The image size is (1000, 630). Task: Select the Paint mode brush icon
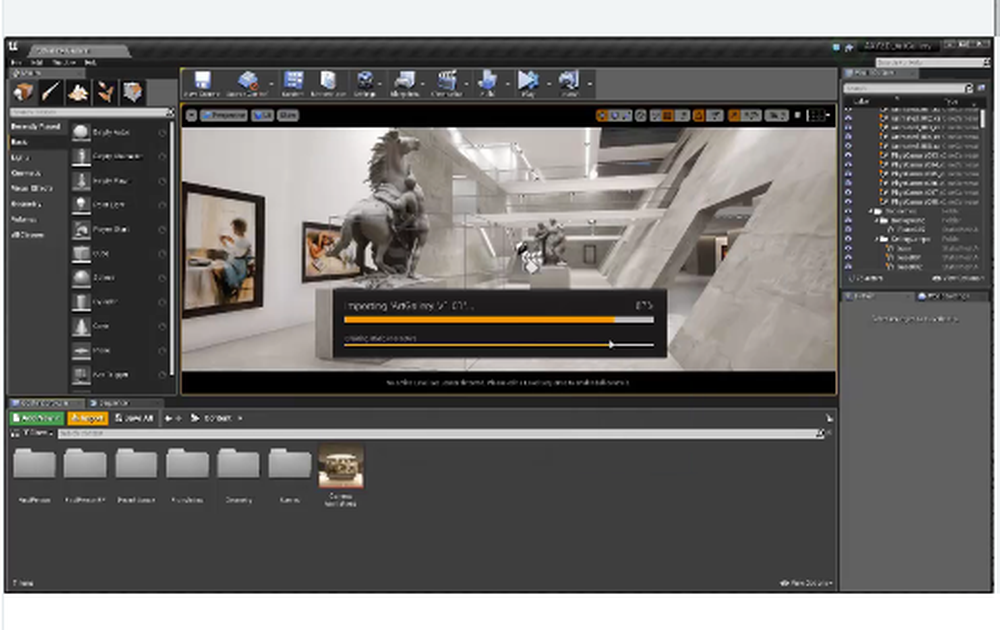(51, 92)
